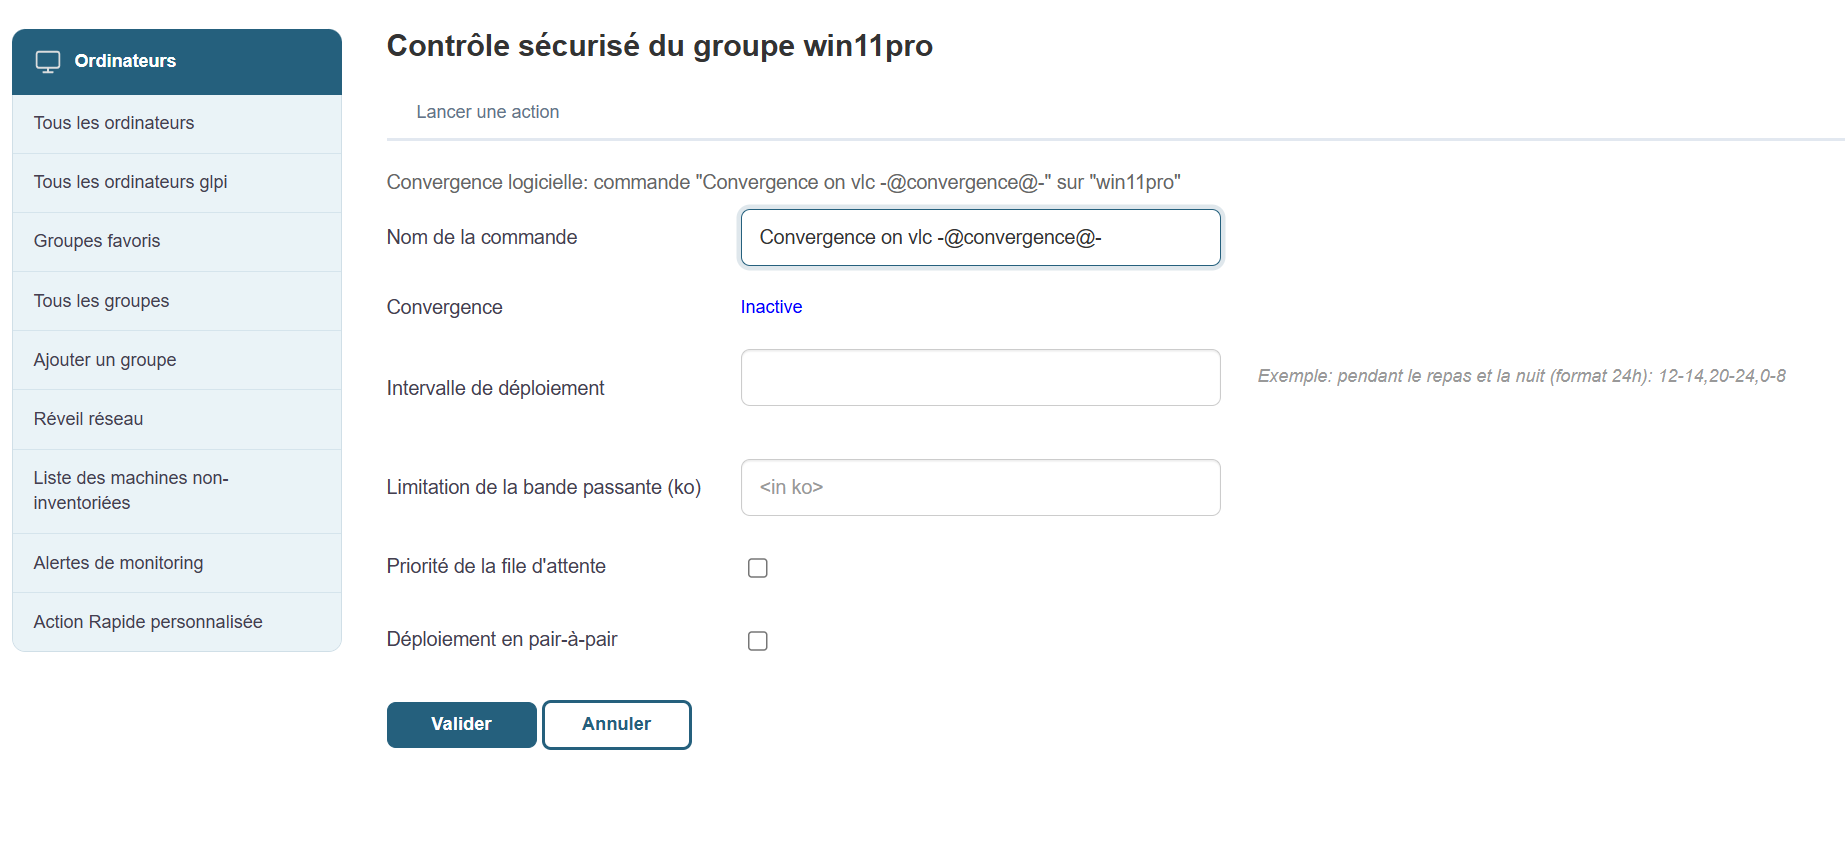Click the Annuler button
This screenshot has height=859, width=1845.
click(x=616, y=724)
